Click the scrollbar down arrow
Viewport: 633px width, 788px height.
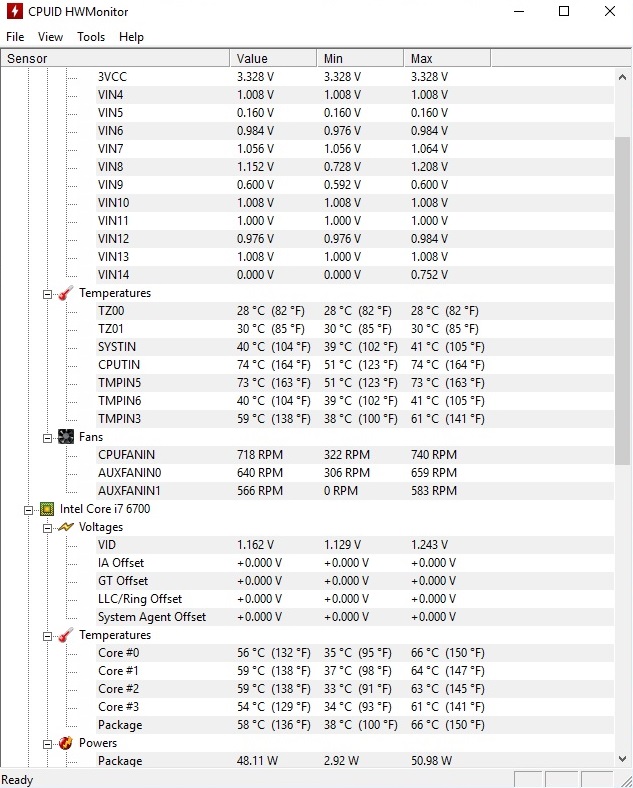[x=622, y=758]
